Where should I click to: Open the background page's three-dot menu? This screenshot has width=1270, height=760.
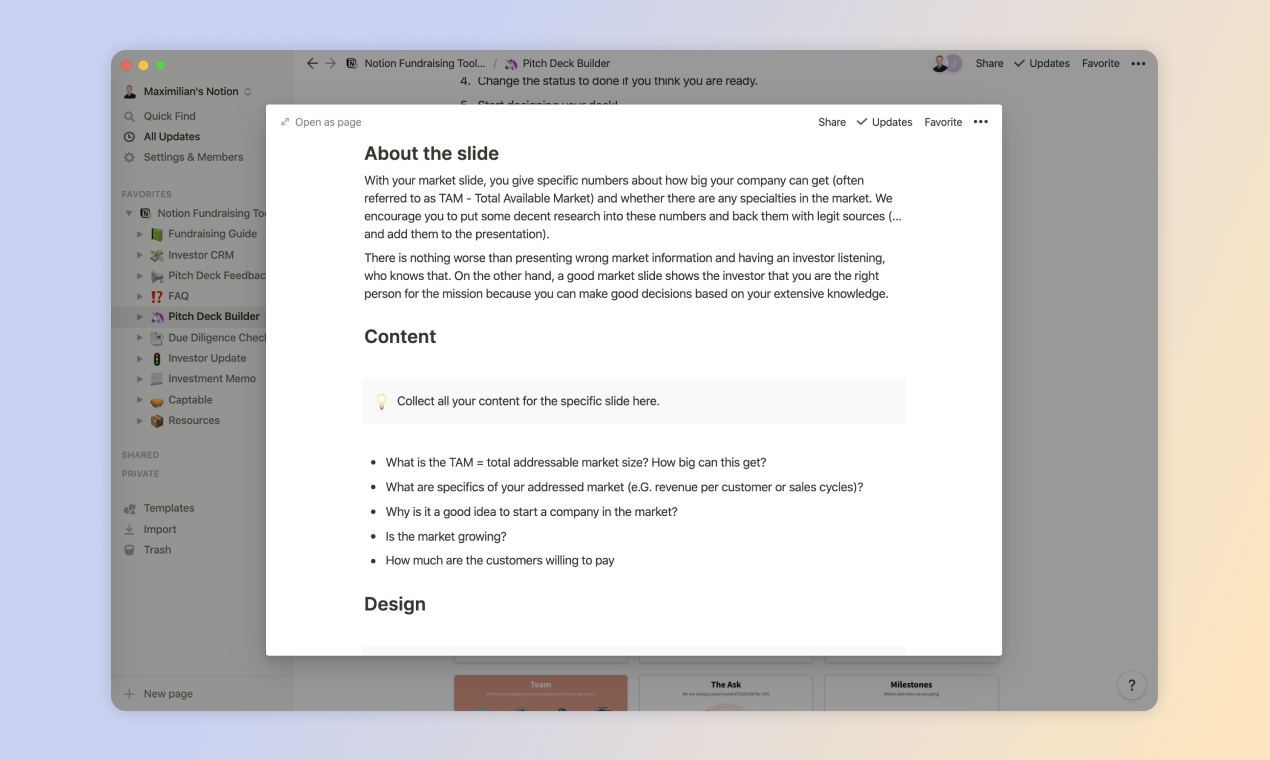coord(1138,63)
